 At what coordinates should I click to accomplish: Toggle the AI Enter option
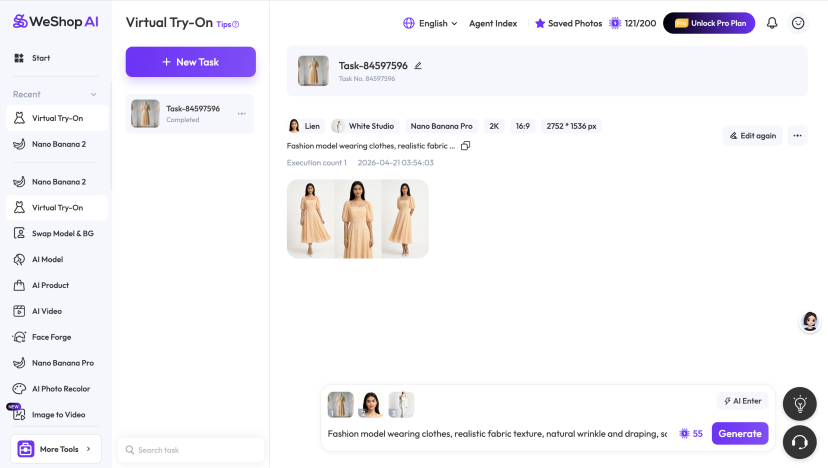(x=742, y=401)
